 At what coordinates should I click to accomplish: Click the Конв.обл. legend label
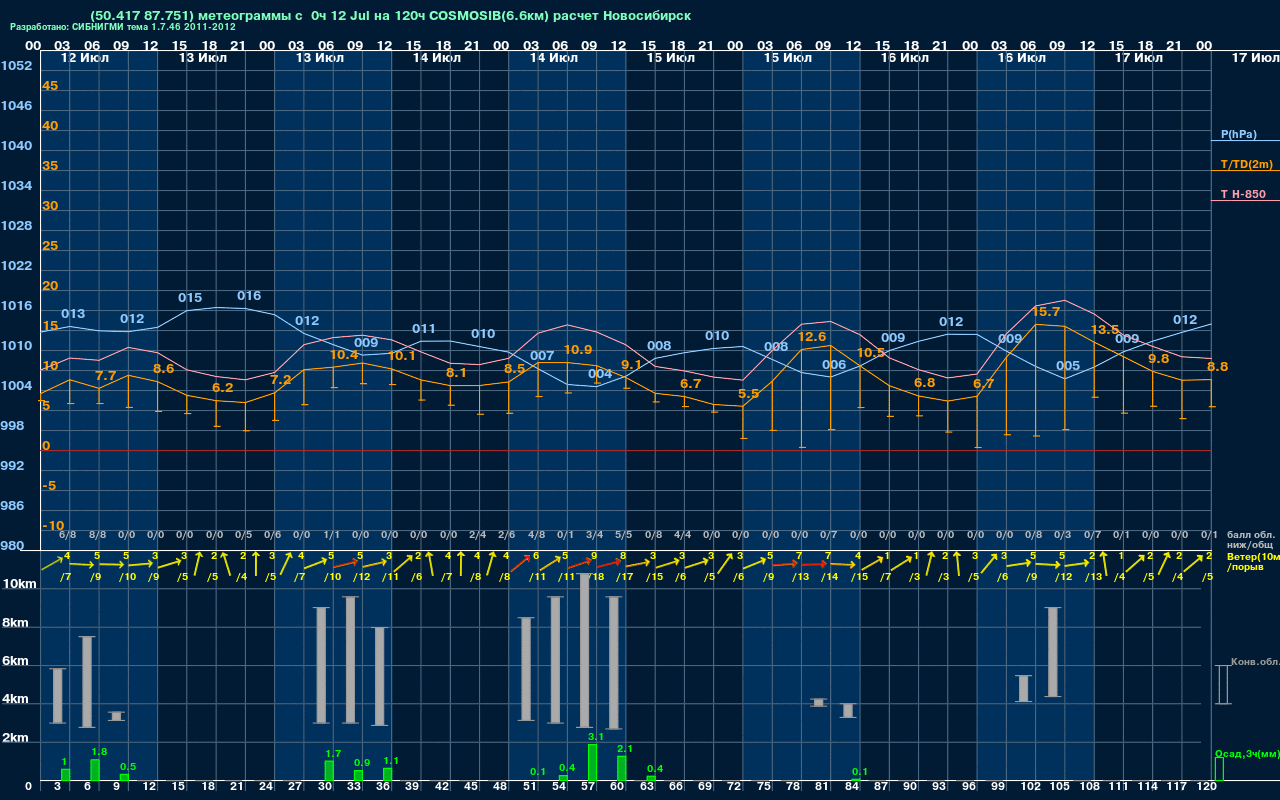coord(1255,662)
